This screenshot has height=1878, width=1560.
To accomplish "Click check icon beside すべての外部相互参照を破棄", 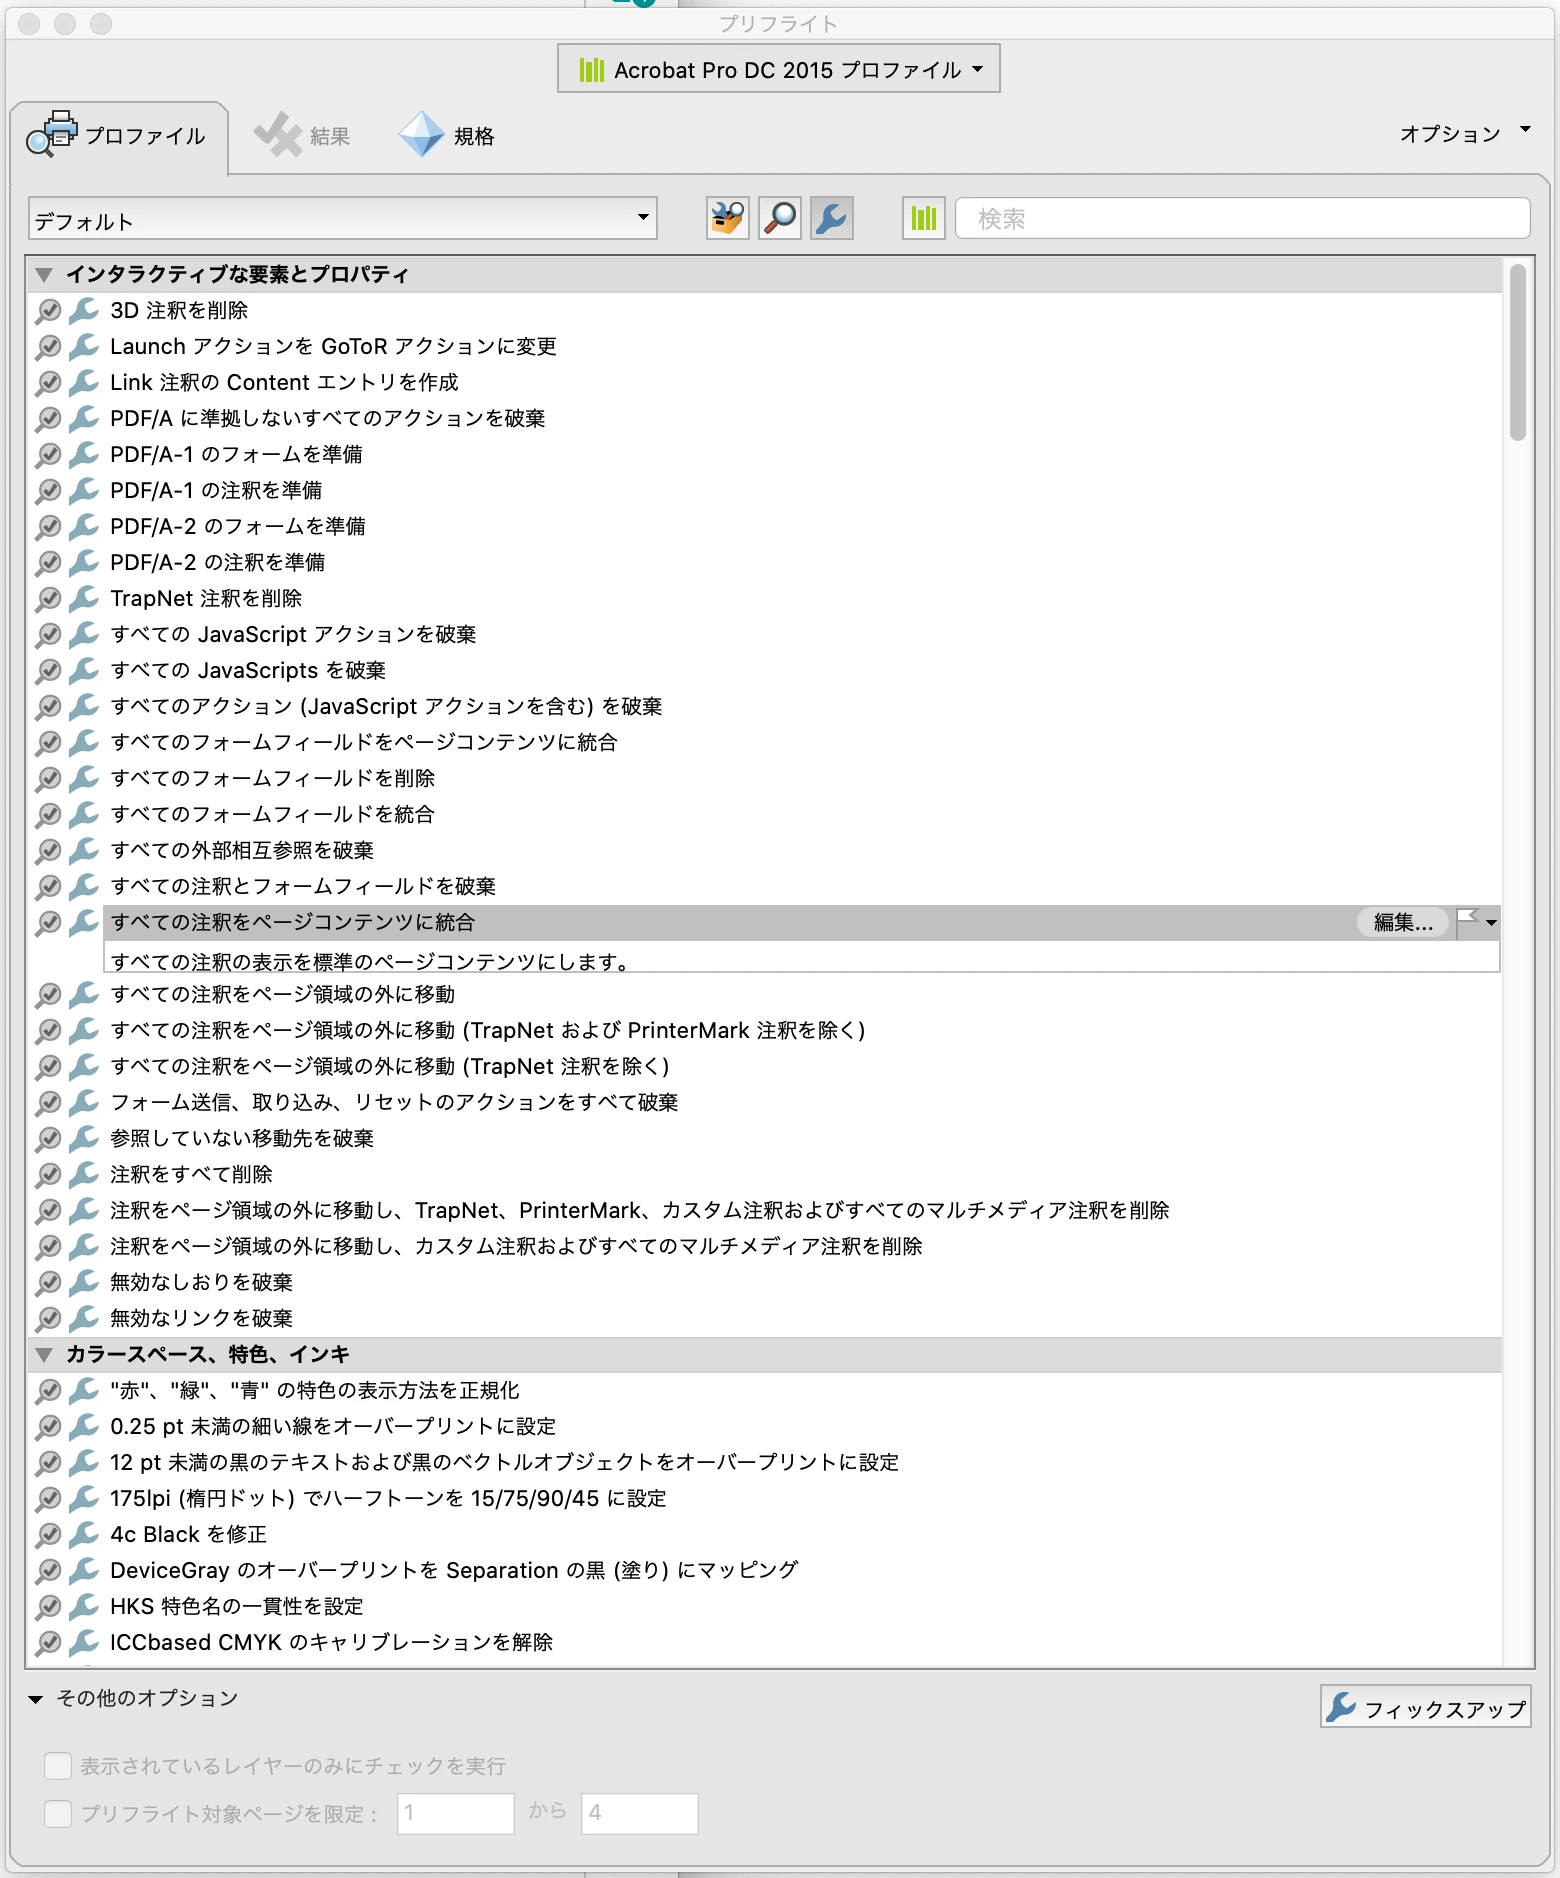I will pyautogui.click(x=48, y=851).
